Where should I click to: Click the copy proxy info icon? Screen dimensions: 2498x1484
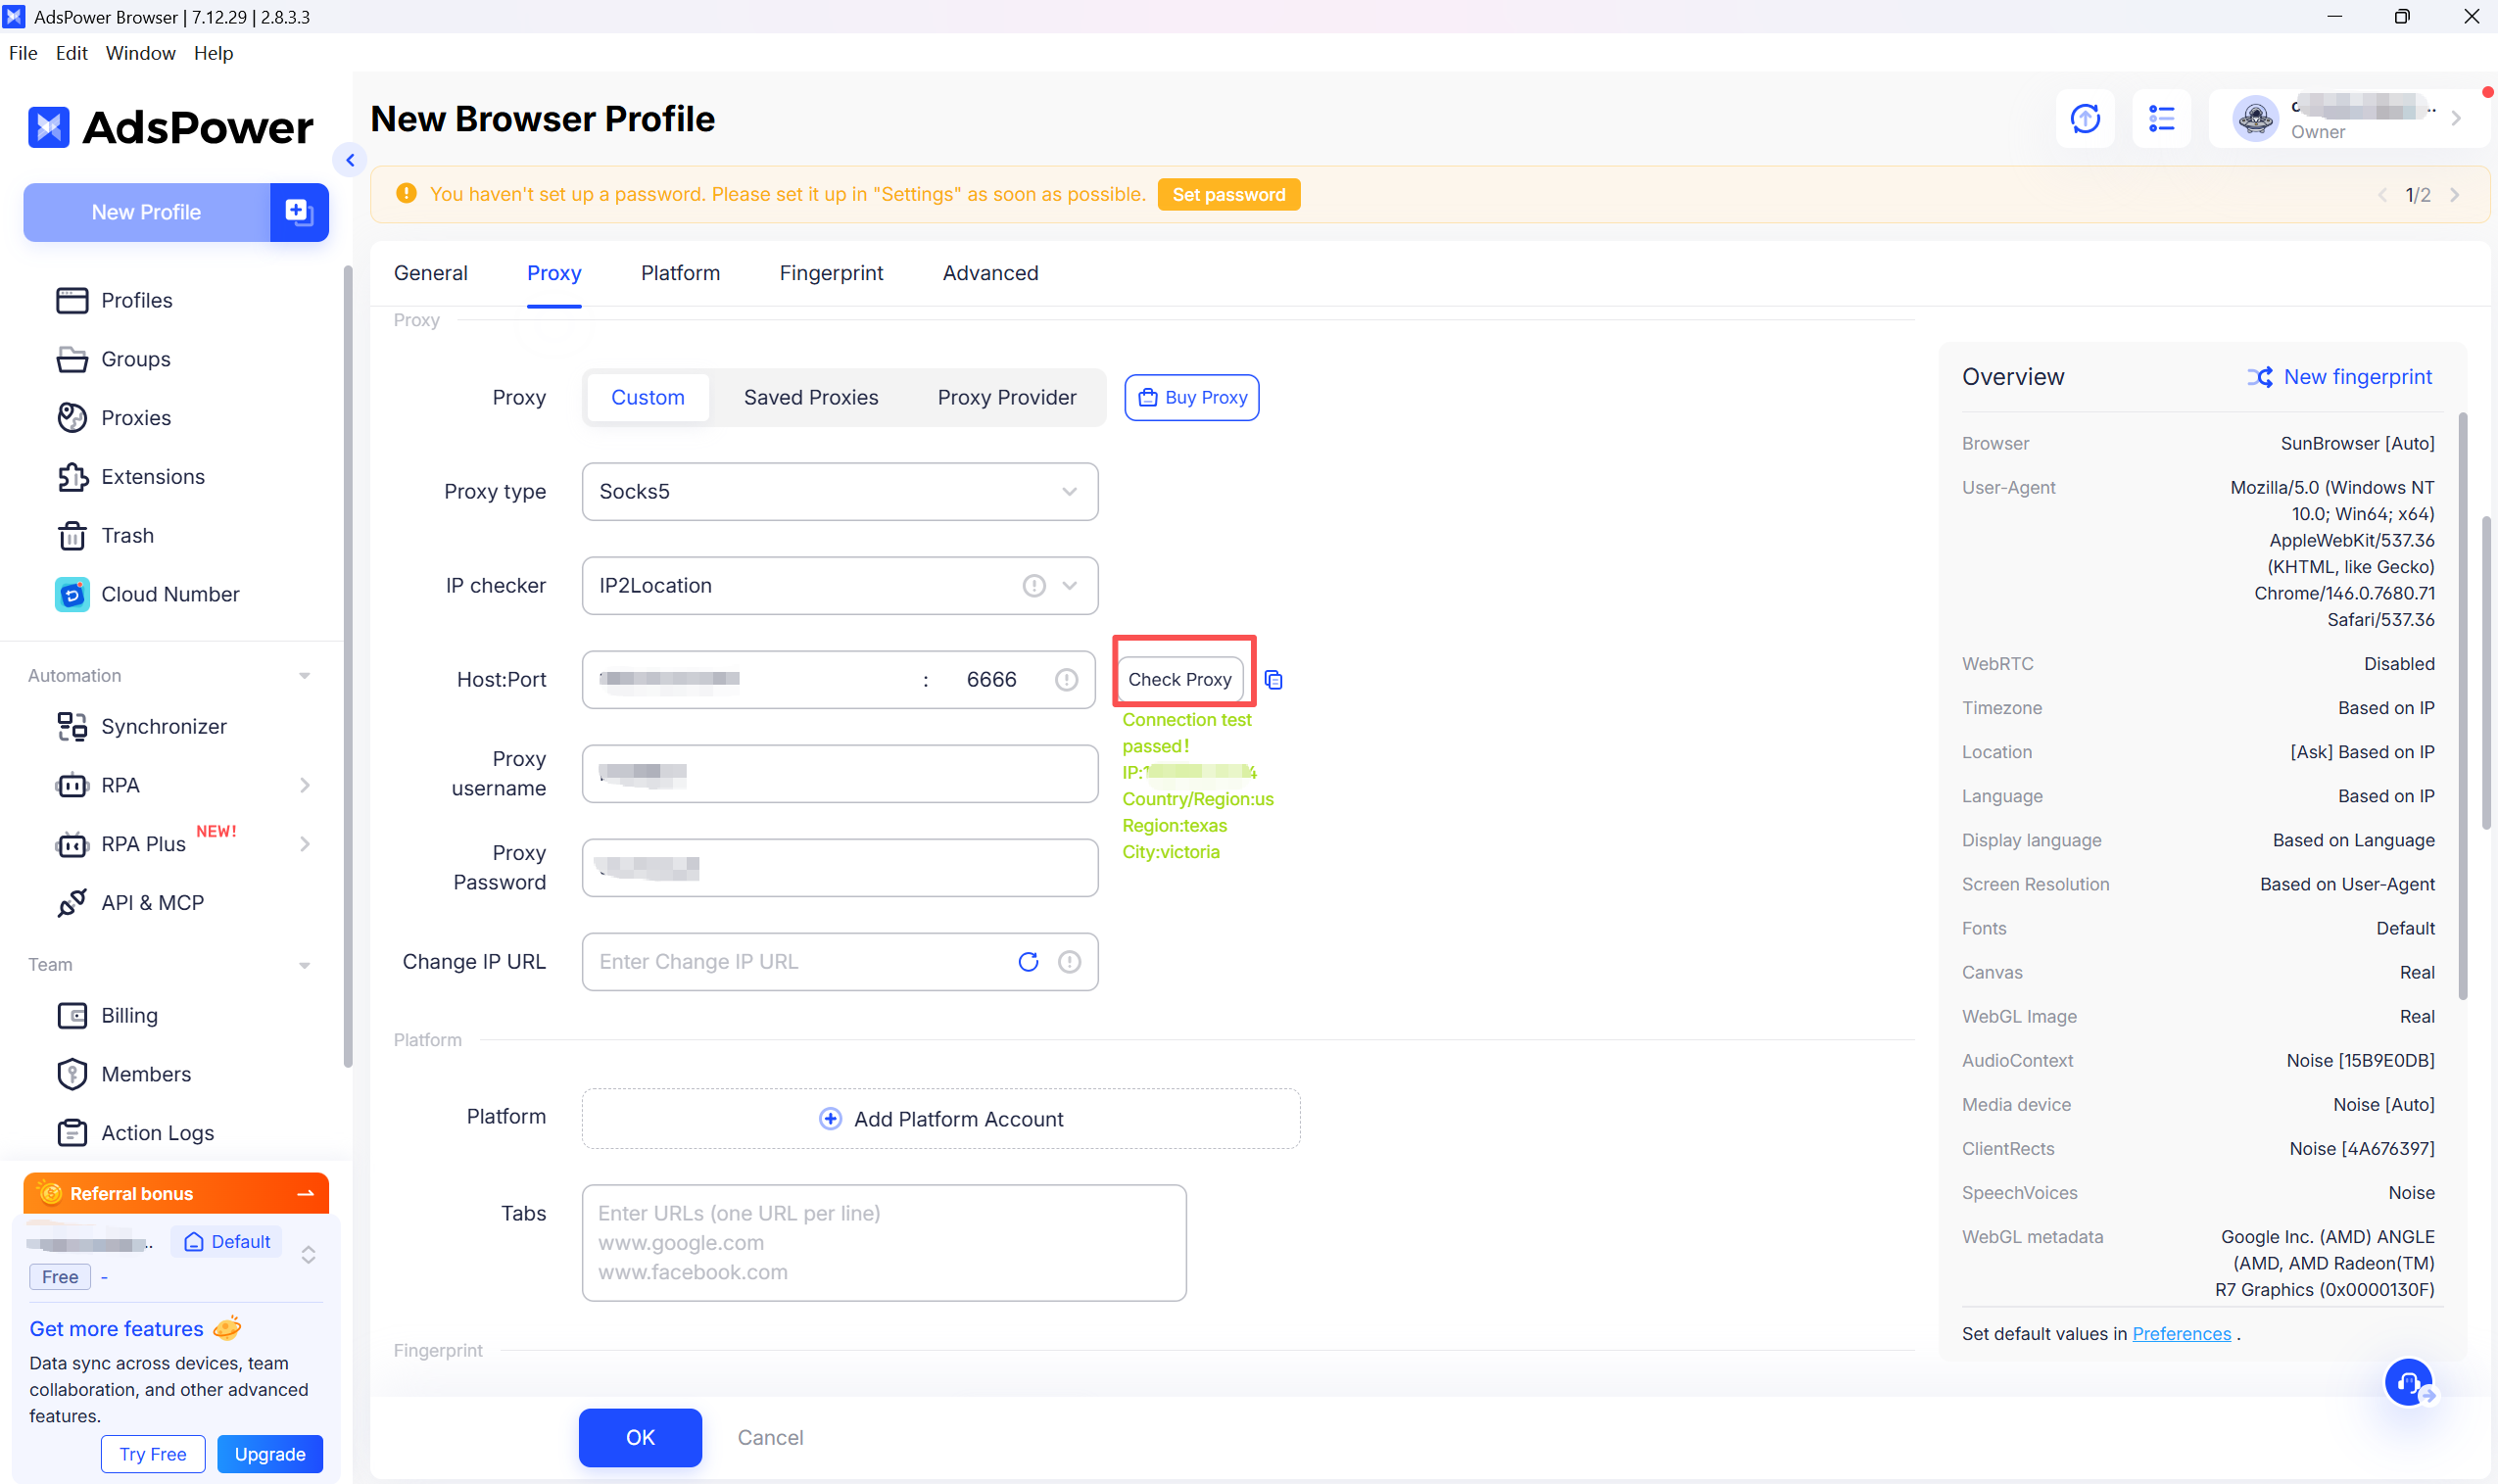pyautogui.click(x=1273, y=680)
